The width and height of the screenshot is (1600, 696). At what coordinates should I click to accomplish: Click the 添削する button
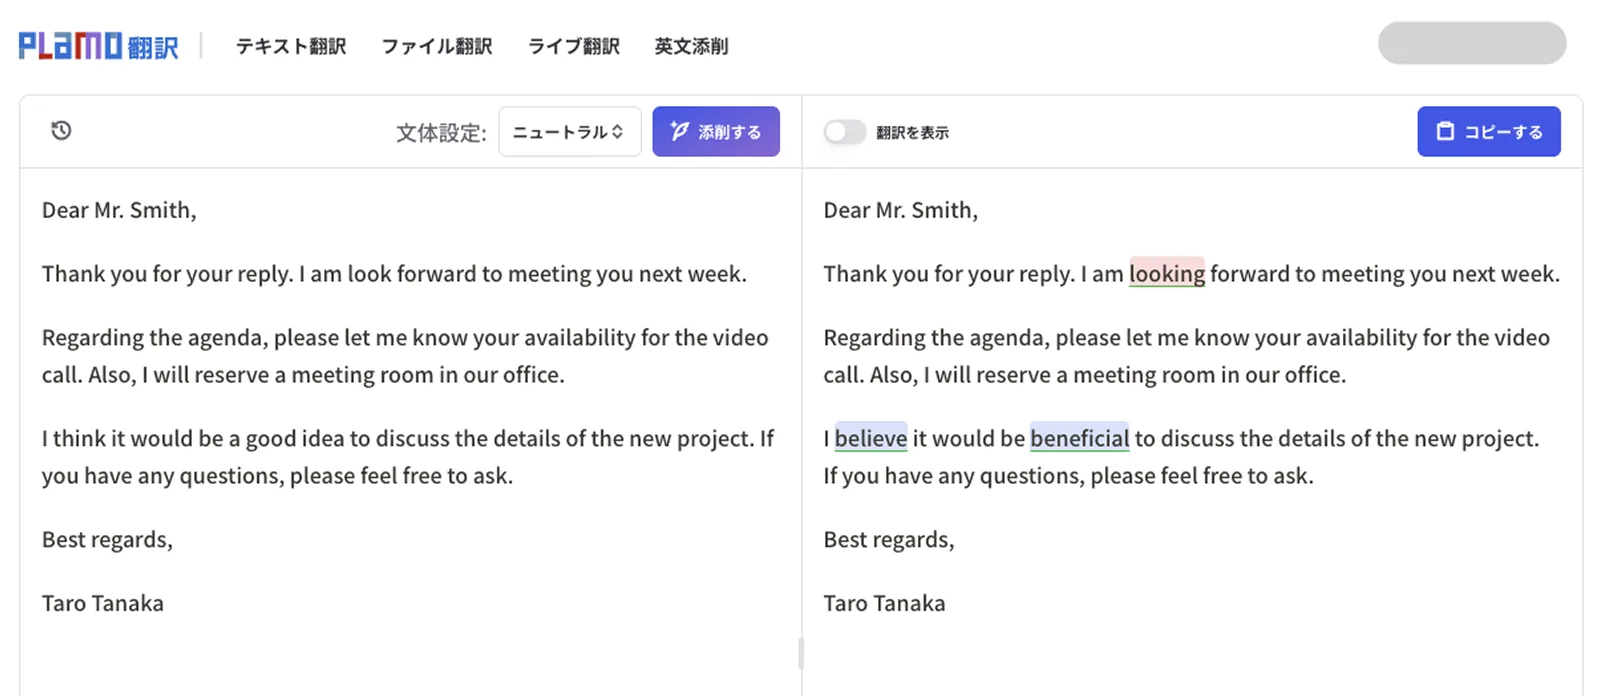716,132
